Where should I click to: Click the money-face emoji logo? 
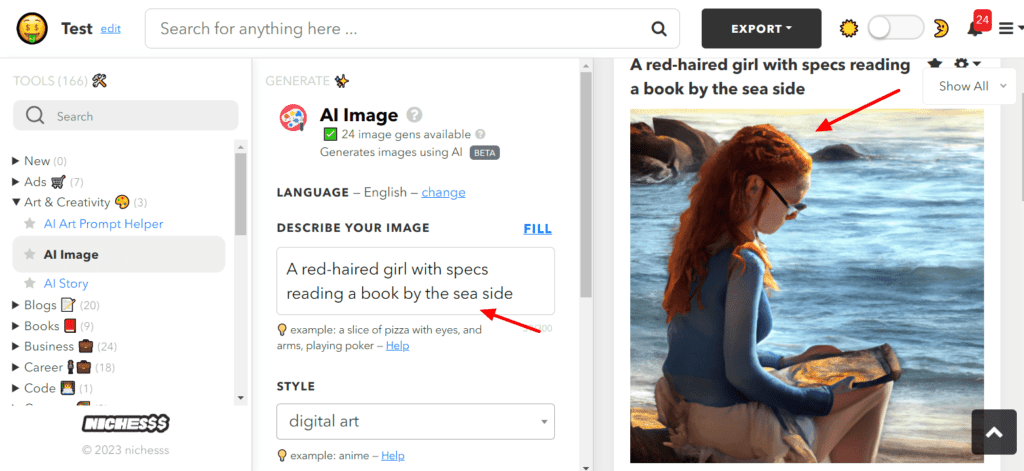click(32, 29)
